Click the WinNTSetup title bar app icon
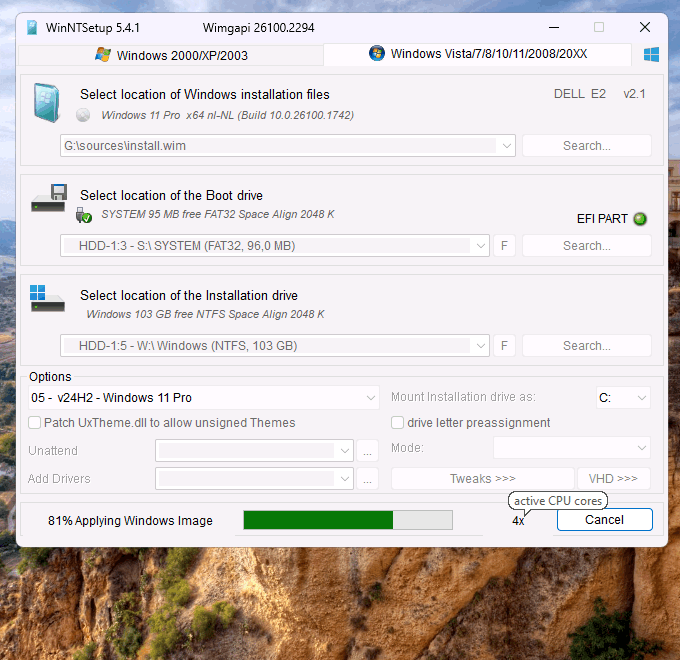Image resolution: width=680 pixels, height=660 pixels. [32, 27]
